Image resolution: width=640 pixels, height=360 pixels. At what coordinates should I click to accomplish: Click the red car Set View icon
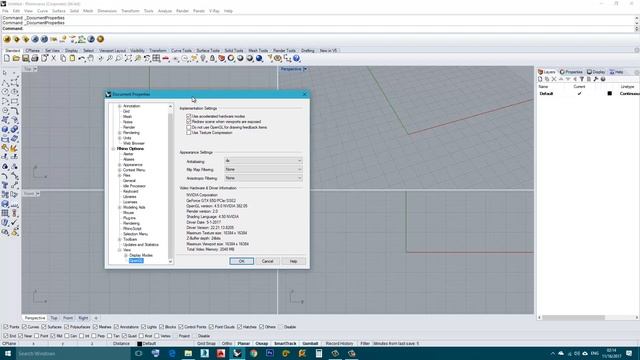(x=166, y=59)
